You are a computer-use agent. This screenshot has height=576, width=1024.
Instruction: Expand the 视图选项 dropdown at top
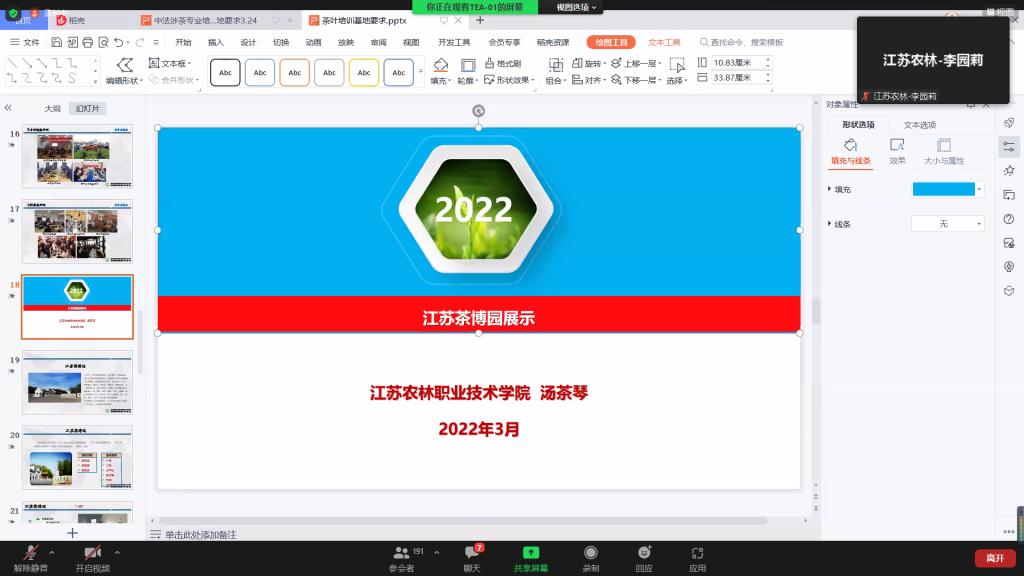577,7
